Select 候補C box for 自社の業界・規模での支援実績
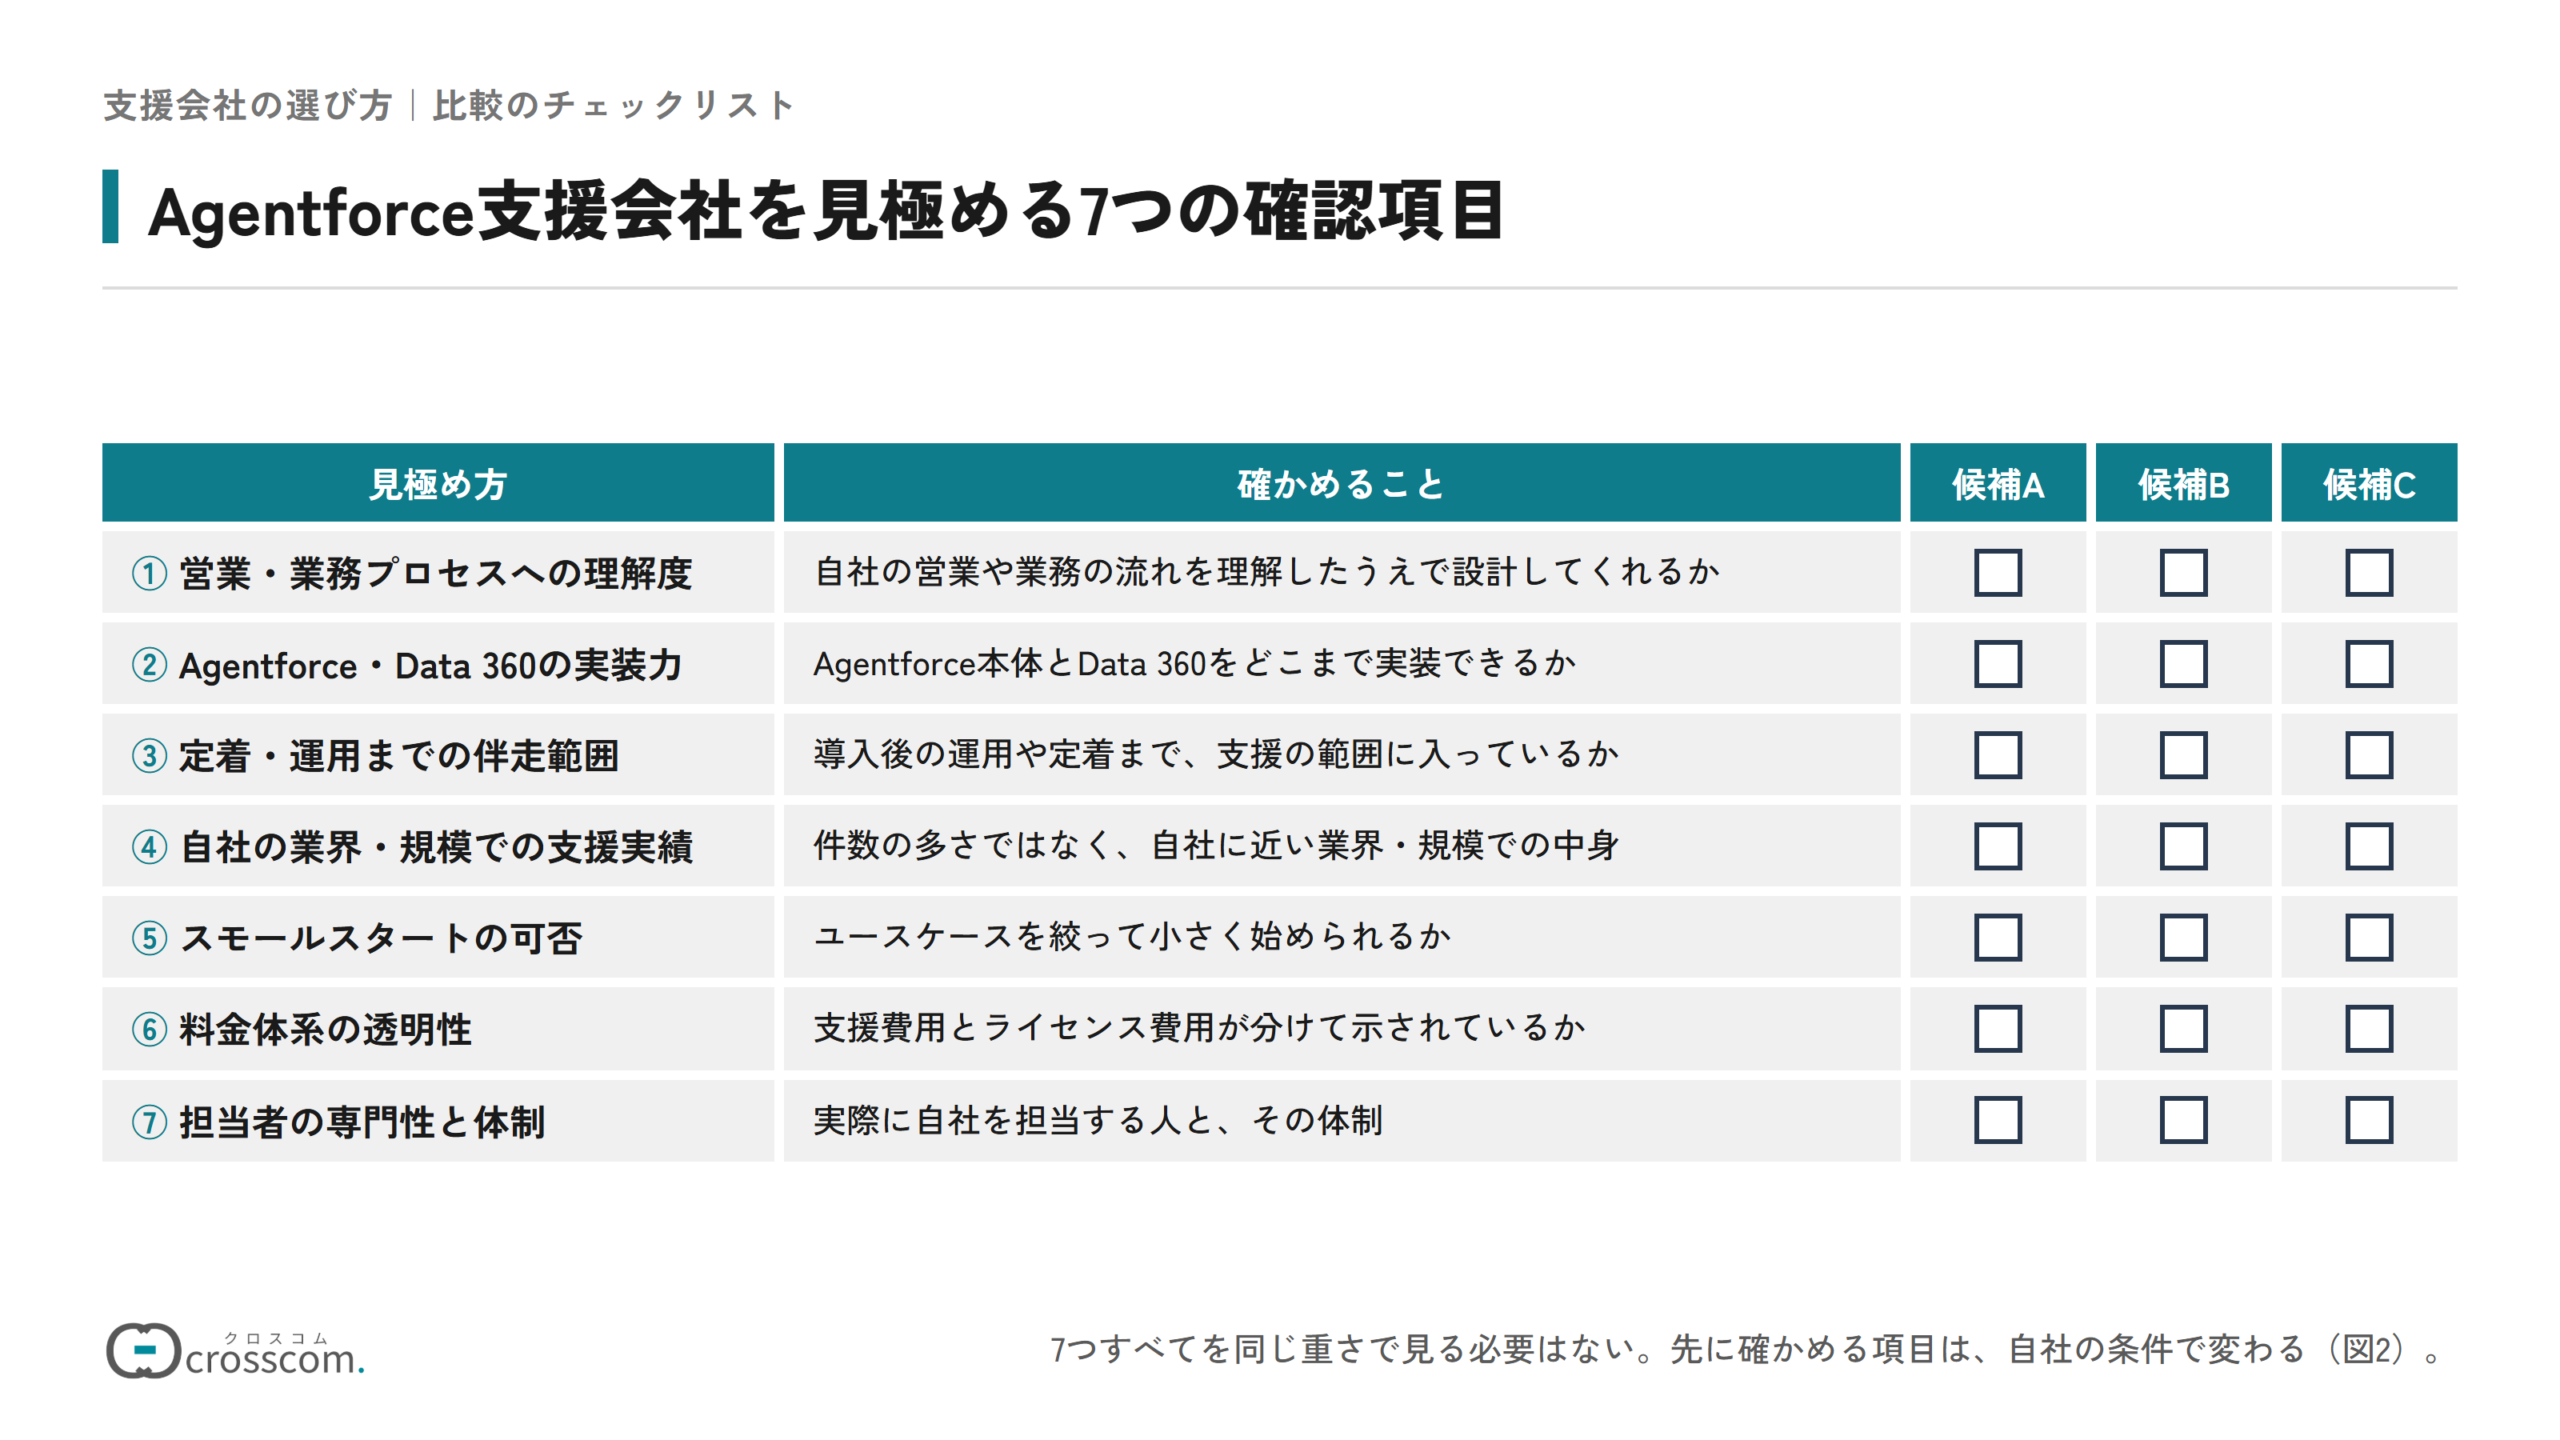The height and width of the screenshot is (1440, 2560). point(2369,846)
